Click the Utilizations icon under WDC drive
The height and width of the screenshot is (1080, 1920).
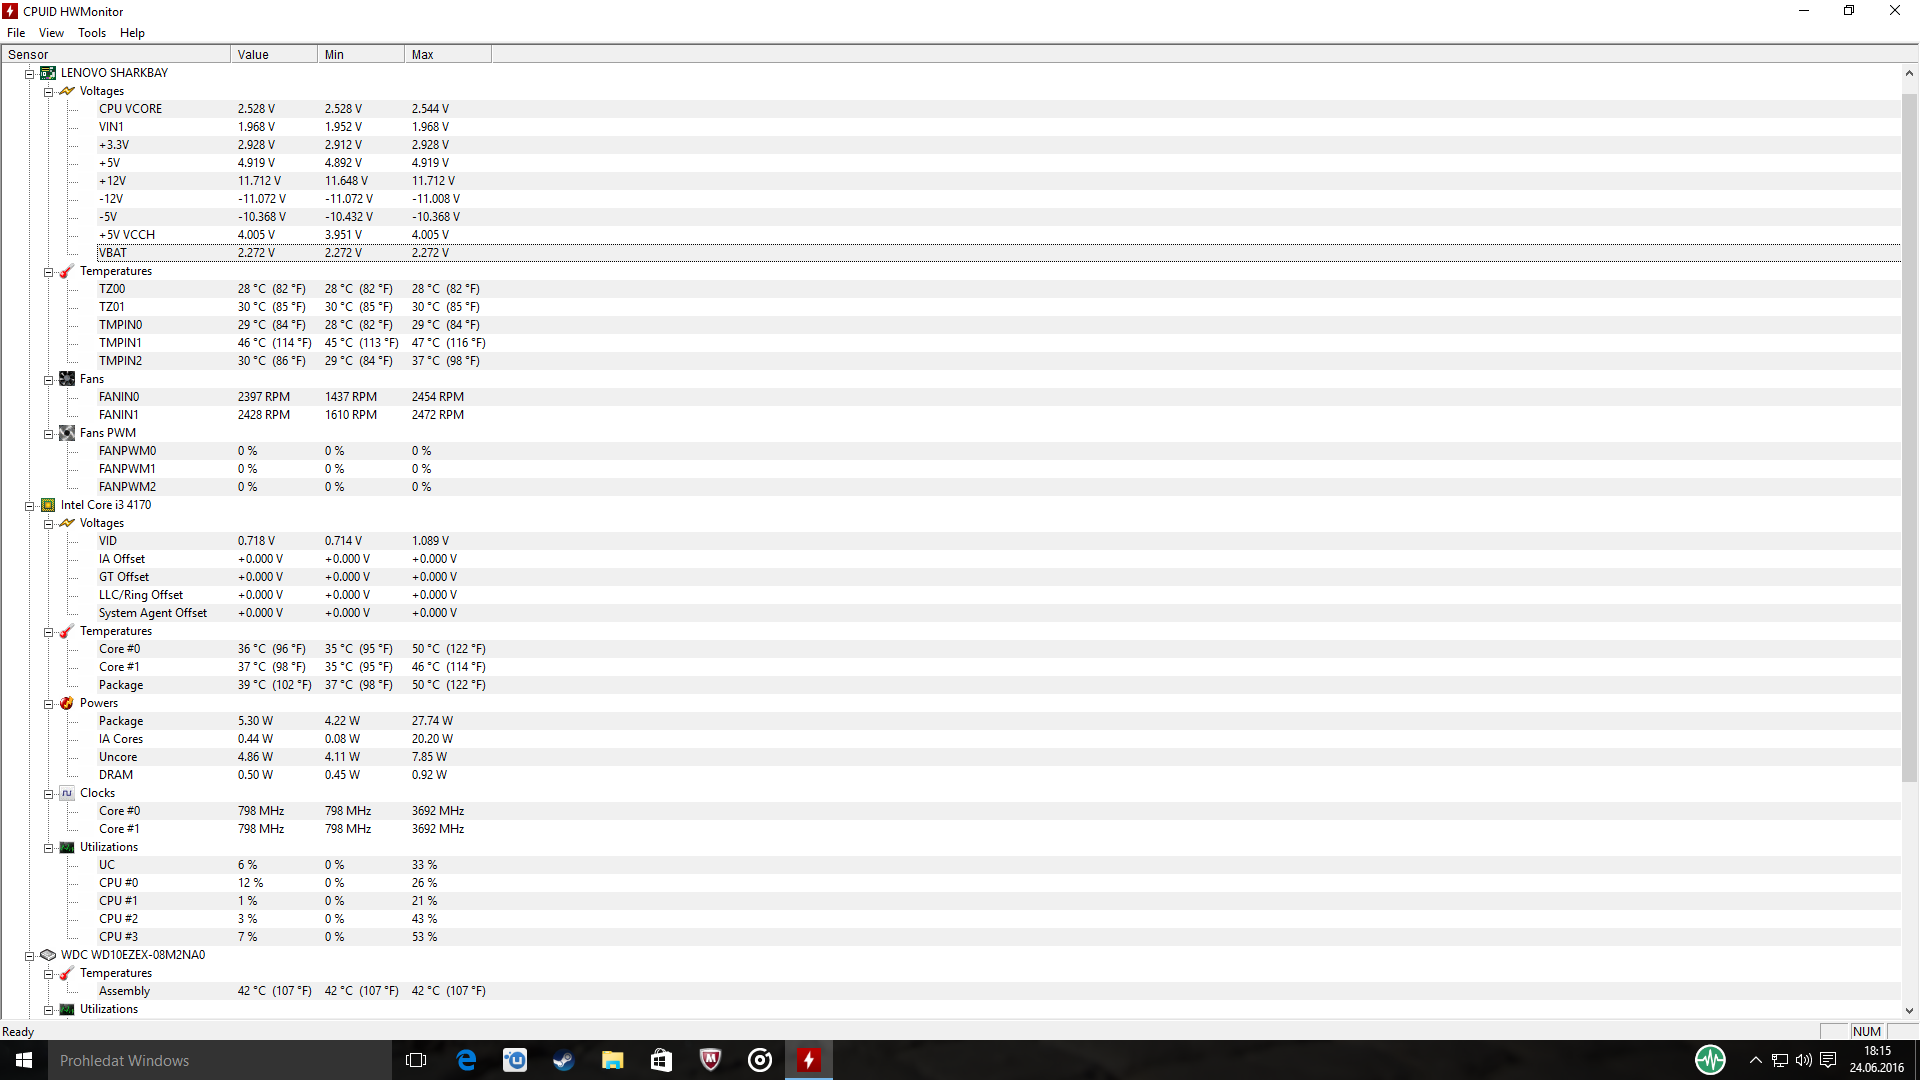(67, 1009)
